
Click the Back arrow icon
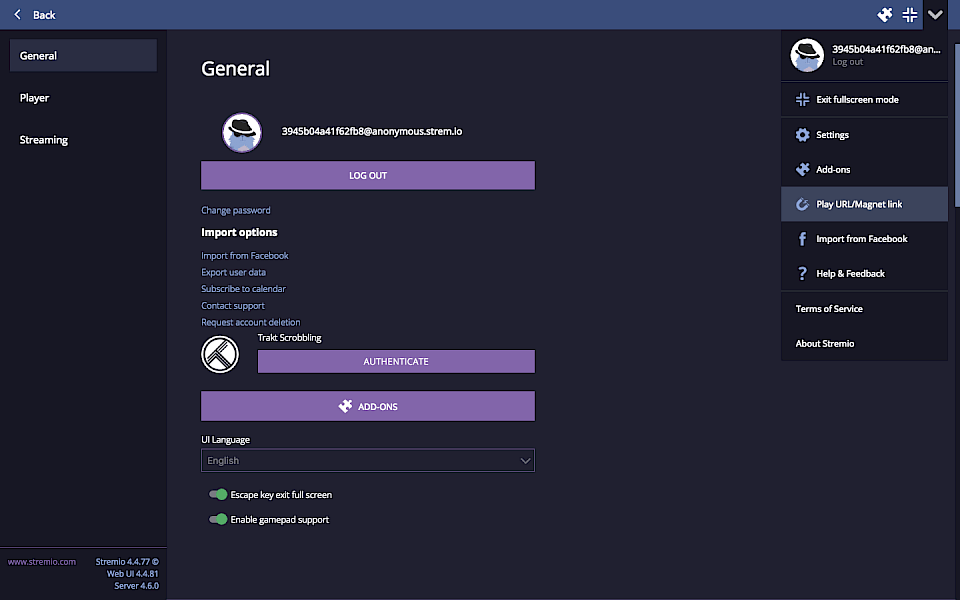click(x=18, y=15)
